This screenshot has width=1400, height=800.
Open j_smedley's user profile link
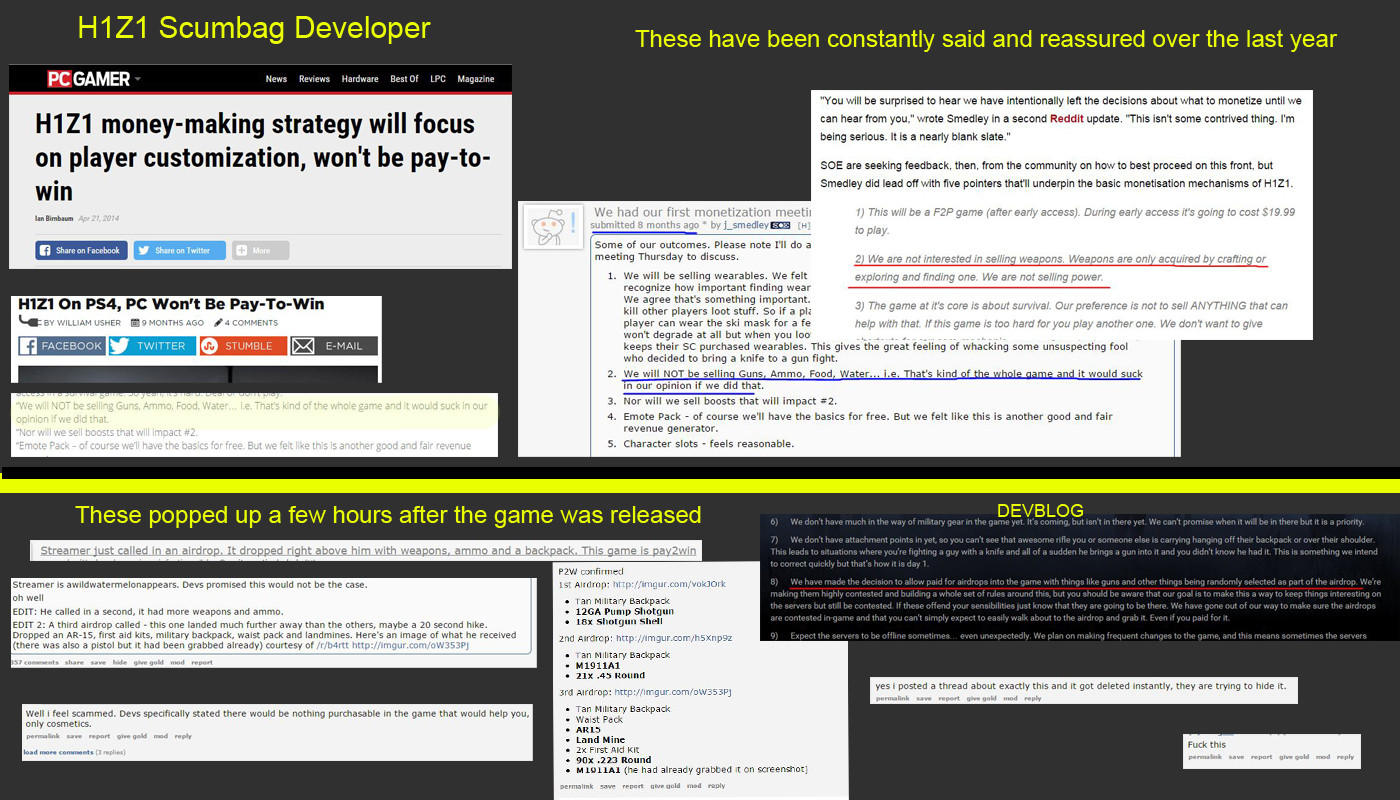pos(745,225)
